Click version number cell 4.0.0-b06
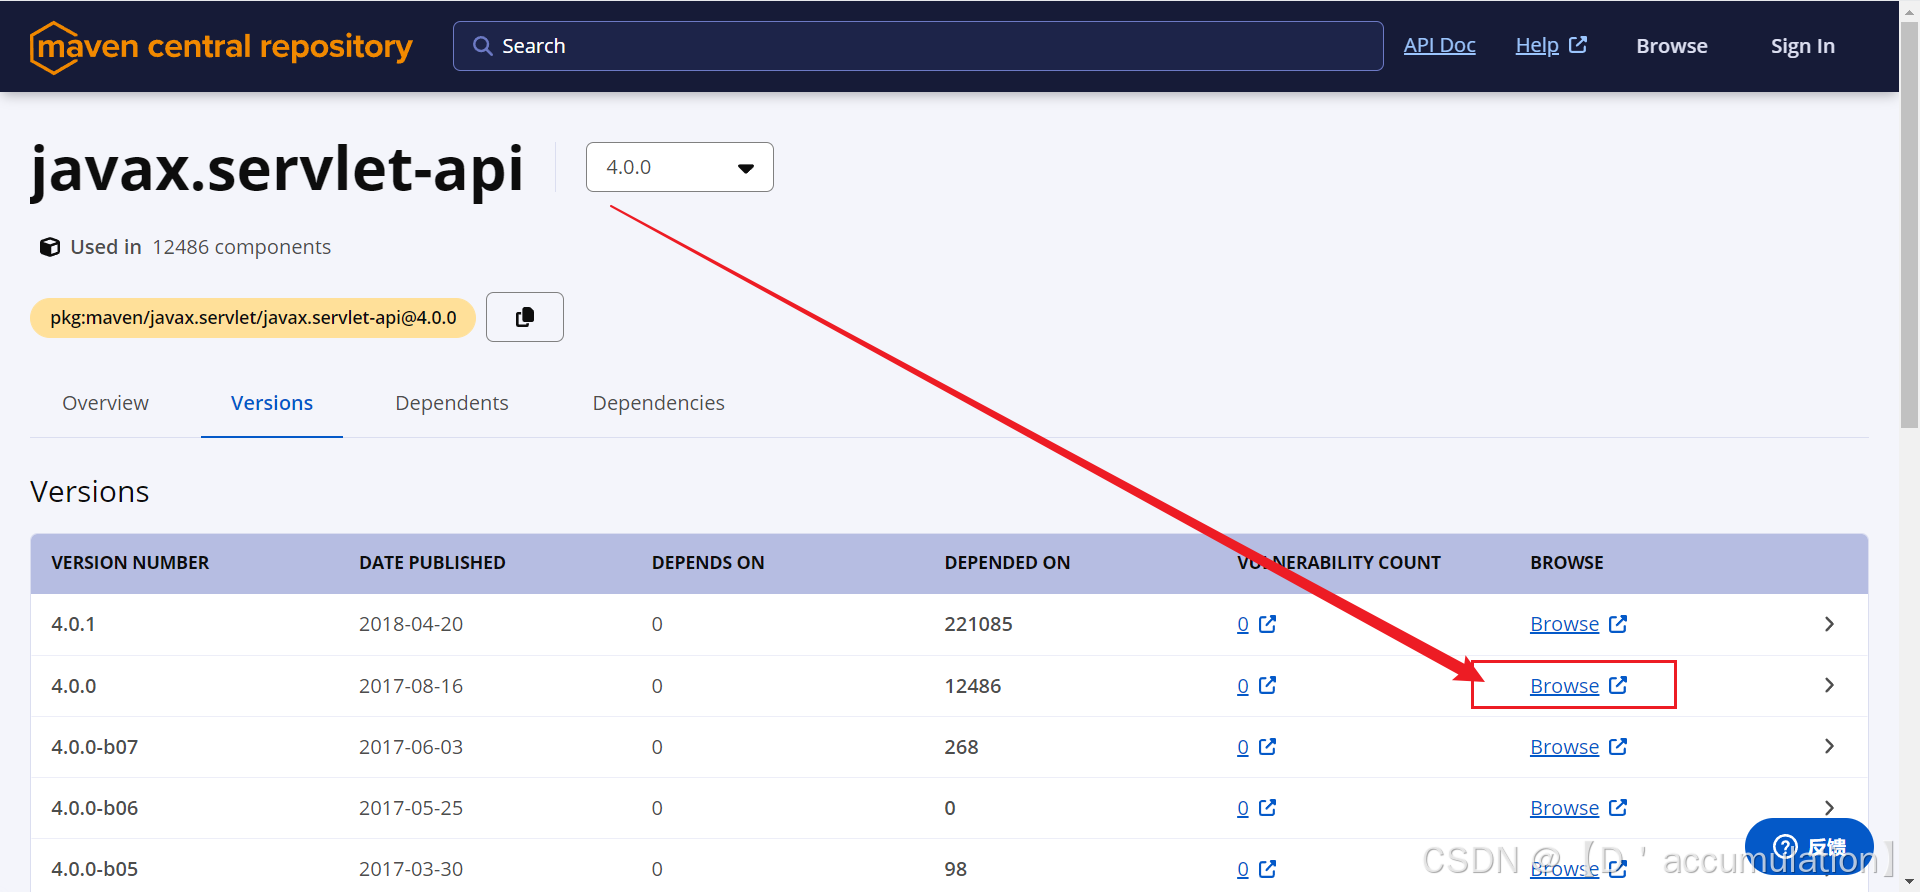Image resolution: width=1920 pixels, height=892 pixels. click(x=95, y=808)
